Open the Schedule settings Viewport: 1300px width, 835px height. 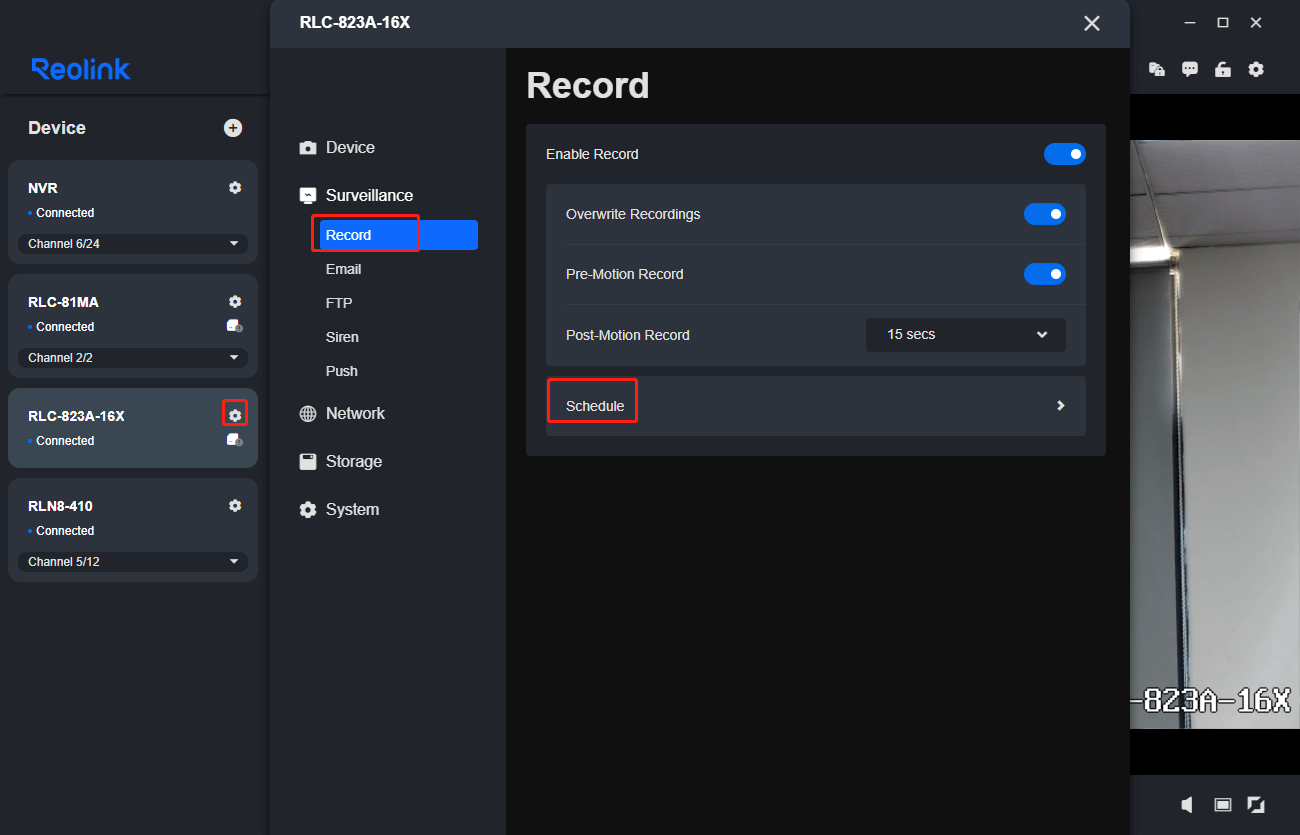(816, 406)
